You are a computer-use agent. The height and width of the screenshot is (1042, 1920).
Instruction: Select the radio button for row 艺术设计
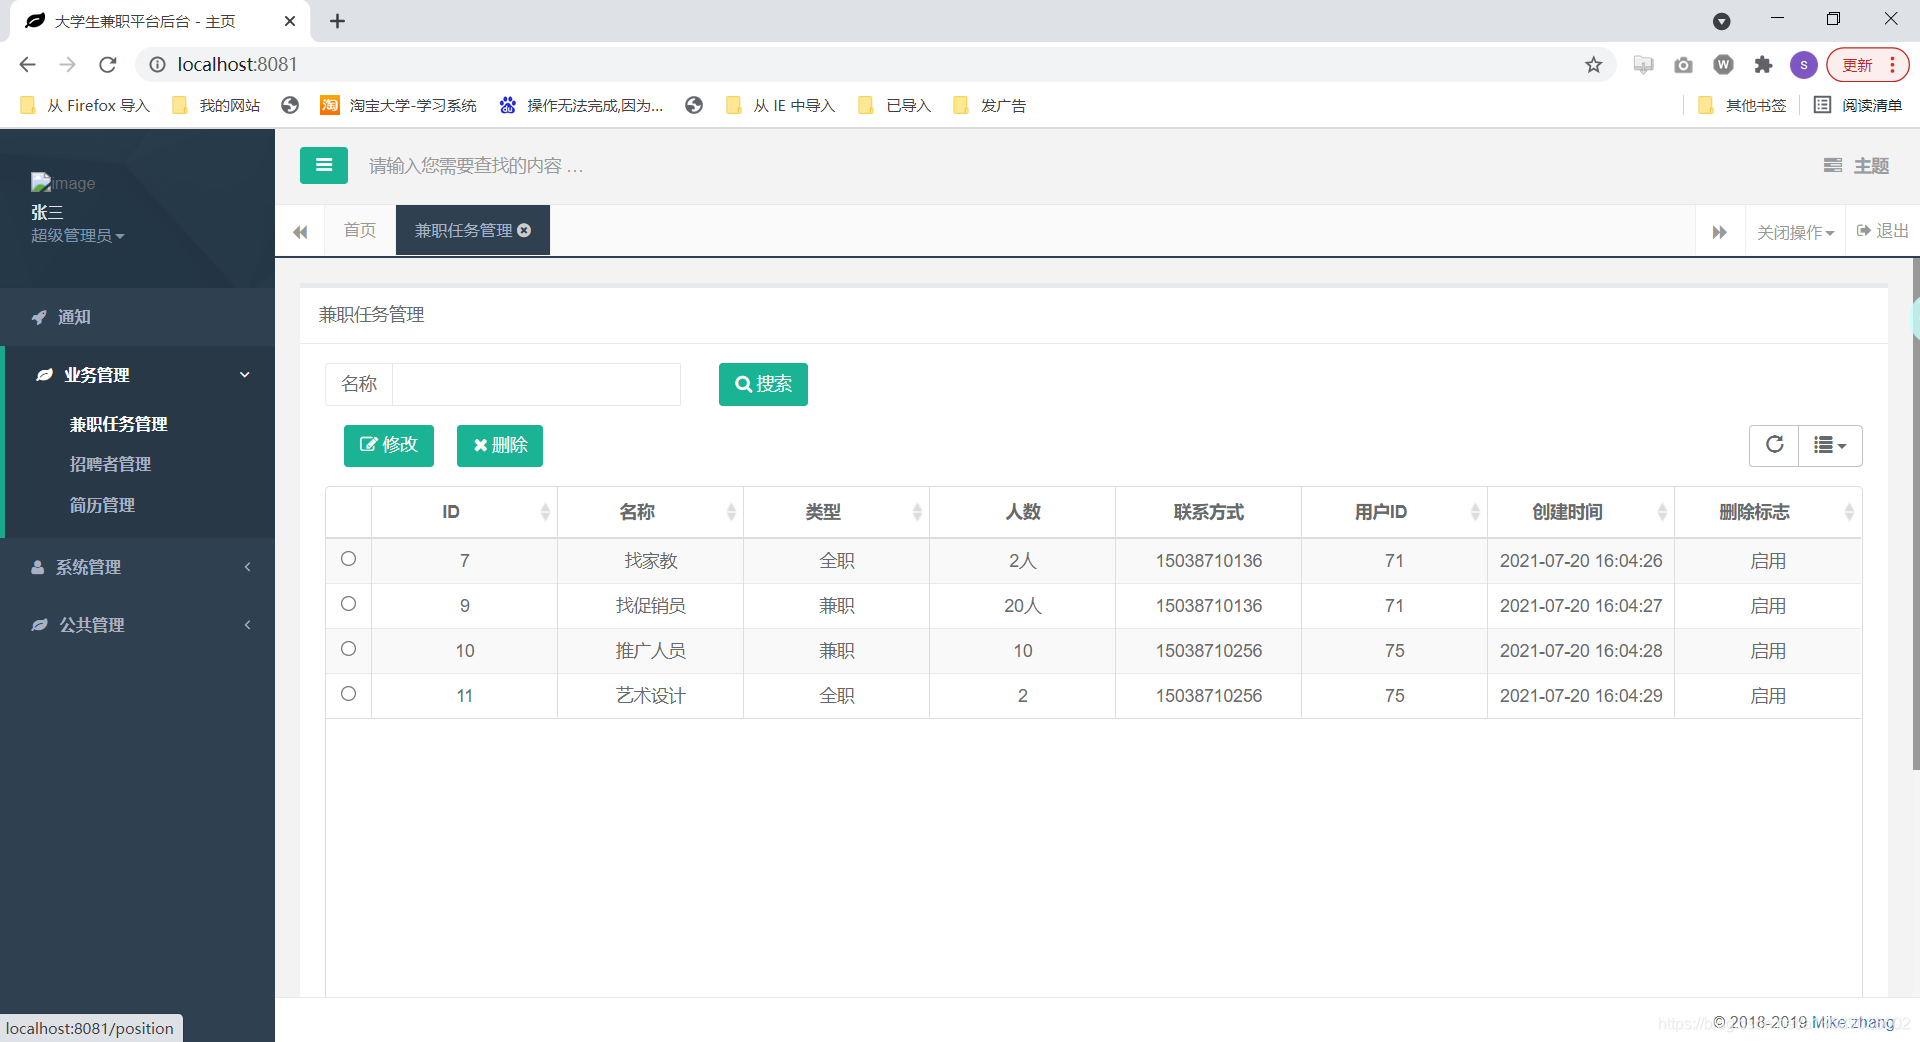(348, 694)
